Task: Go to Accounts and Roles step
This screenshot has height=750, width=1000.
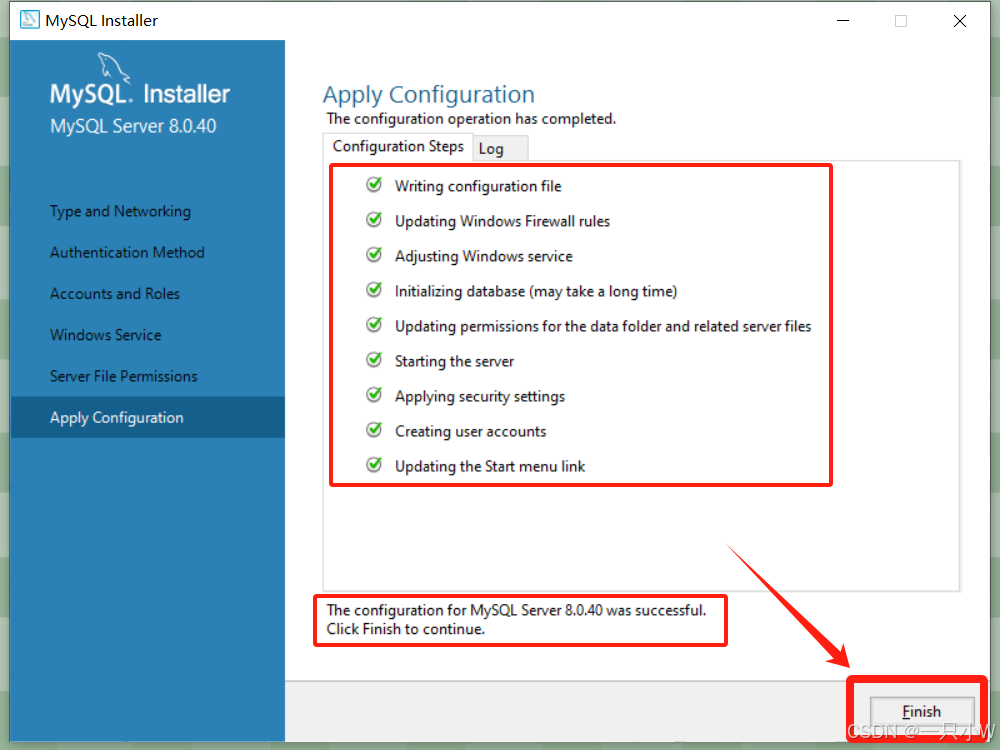Action: (x=115, y=294)
